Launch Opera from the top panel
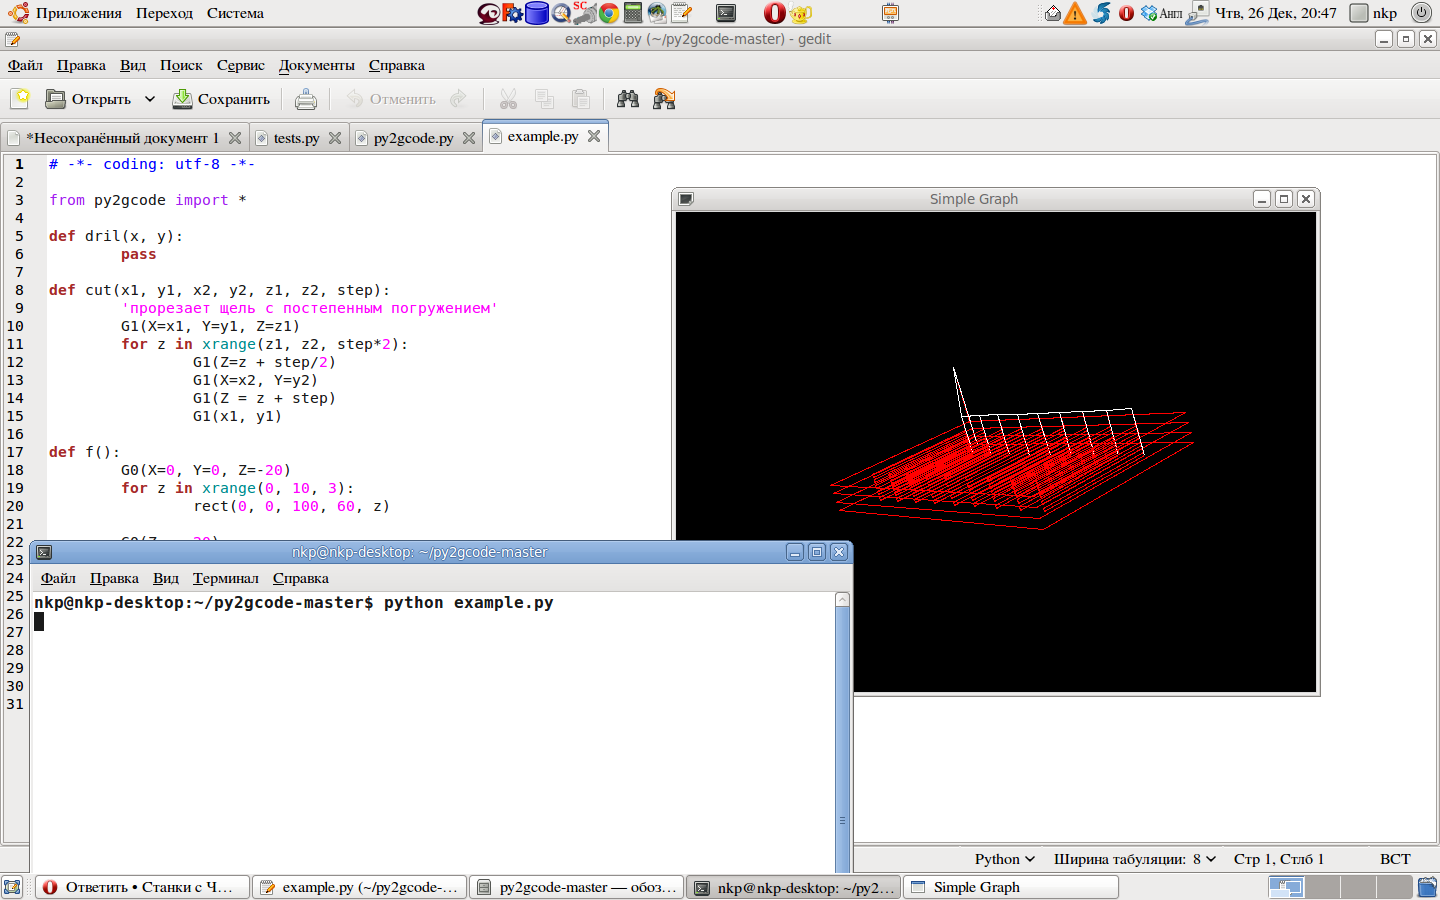The image size is (1440, 900). 774,13
